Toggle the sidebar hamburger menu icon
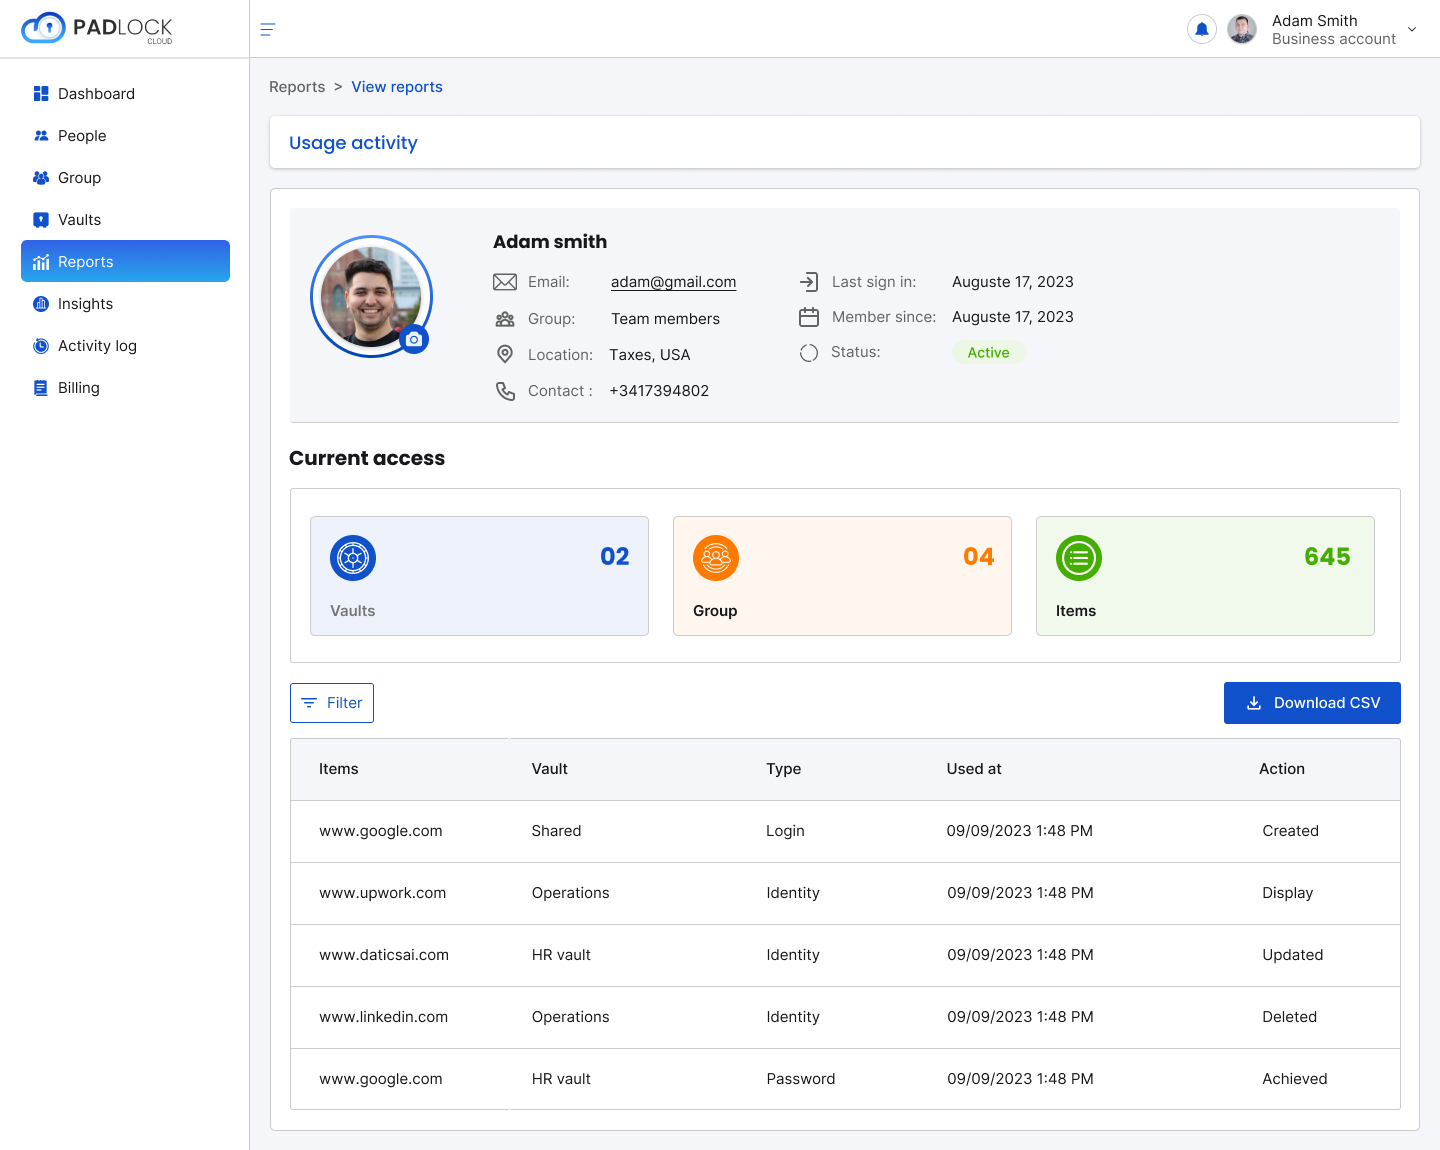Image resolution: width=1440 pixels, height=1150 pixels. click(x=268, y=29)
